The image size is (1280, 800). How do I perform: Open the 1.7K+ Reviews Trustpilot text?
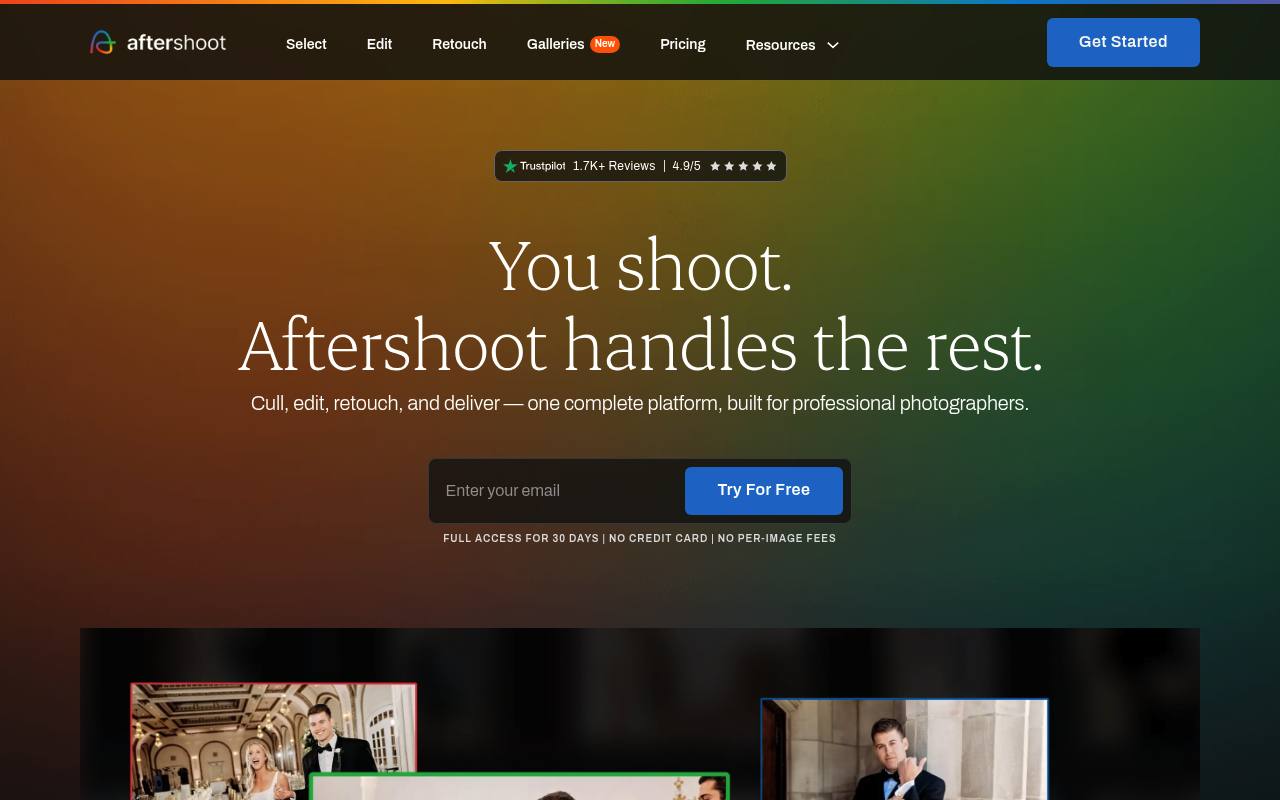point(614,166)
